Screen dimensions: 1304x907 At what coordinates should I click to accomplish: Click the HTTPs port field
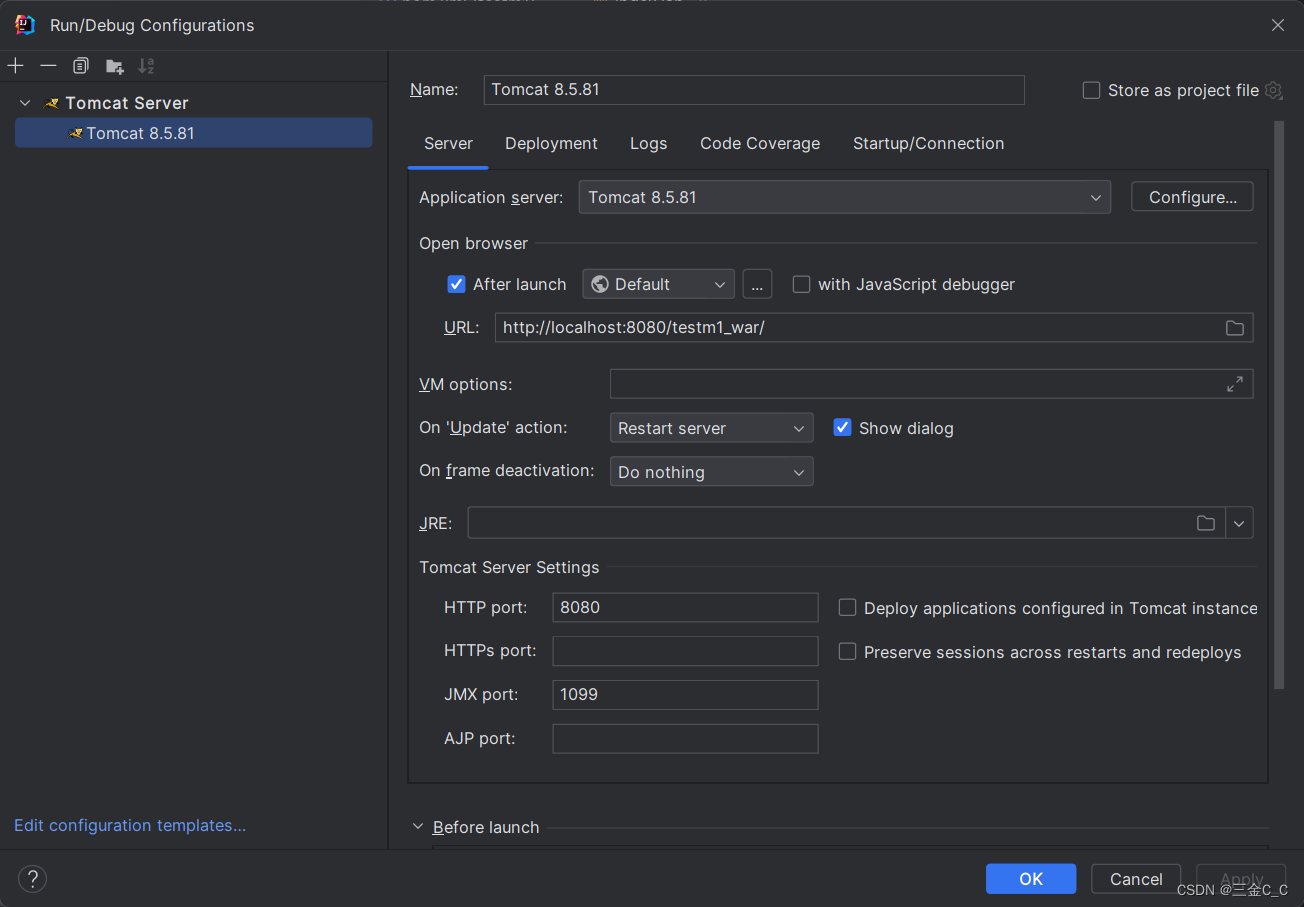pyautogui.click(x=685, y=651)
